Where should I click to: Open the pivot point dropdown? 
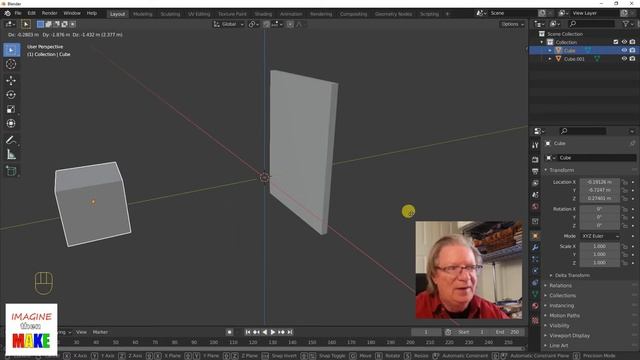(x=254, y=24)
